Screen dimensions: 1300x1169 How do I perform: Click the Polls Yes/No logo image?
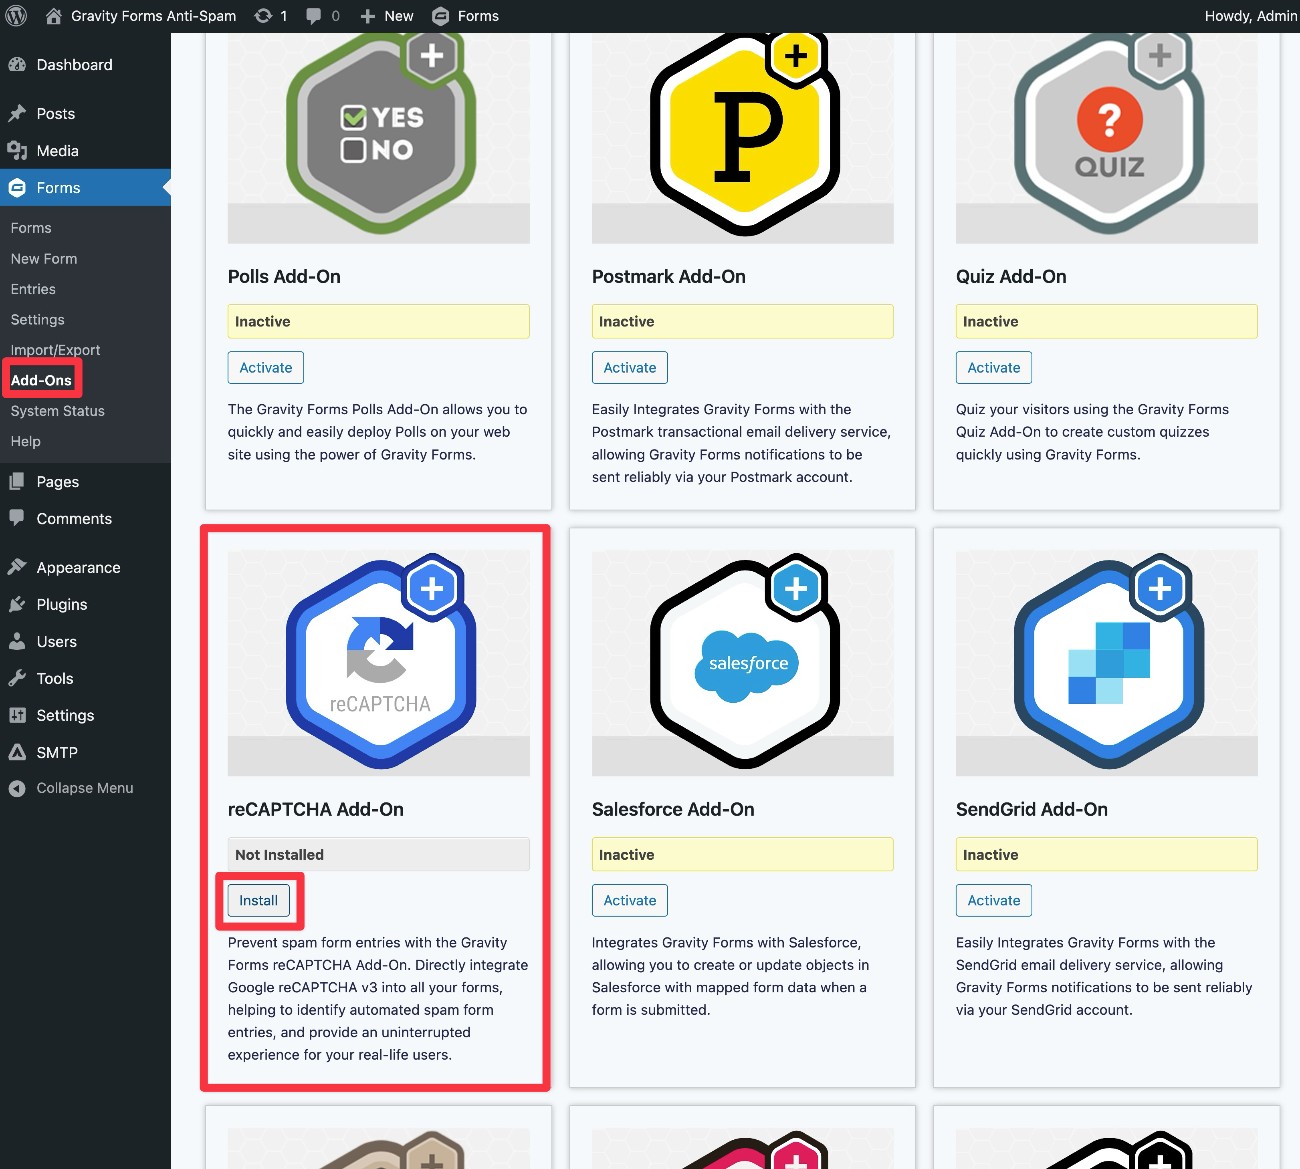click(380, 135)
